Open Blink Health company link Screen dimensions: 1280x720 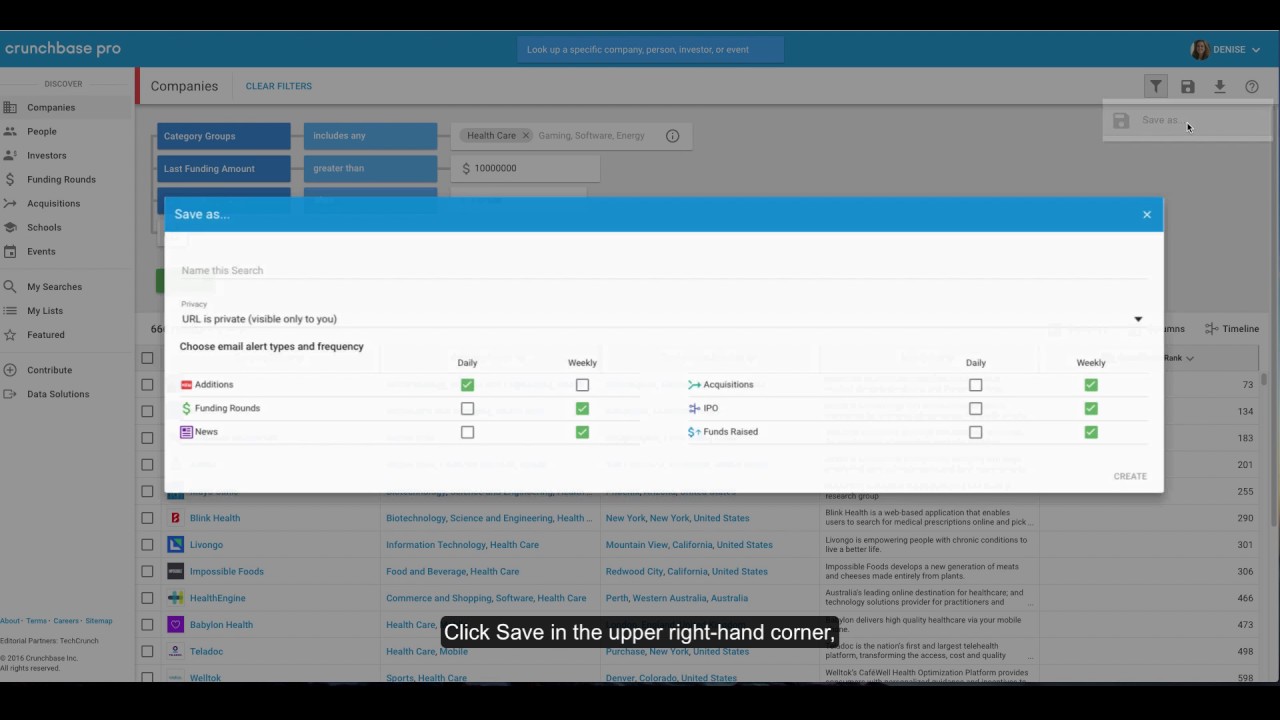coord(215,518)
